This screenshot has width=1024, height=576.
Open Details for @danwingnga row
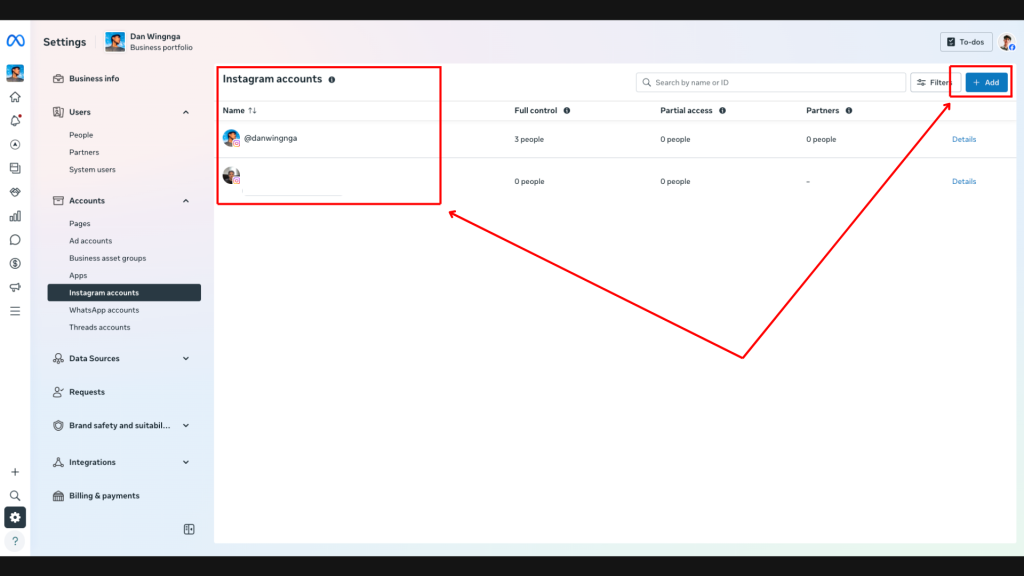click(964, 139)
